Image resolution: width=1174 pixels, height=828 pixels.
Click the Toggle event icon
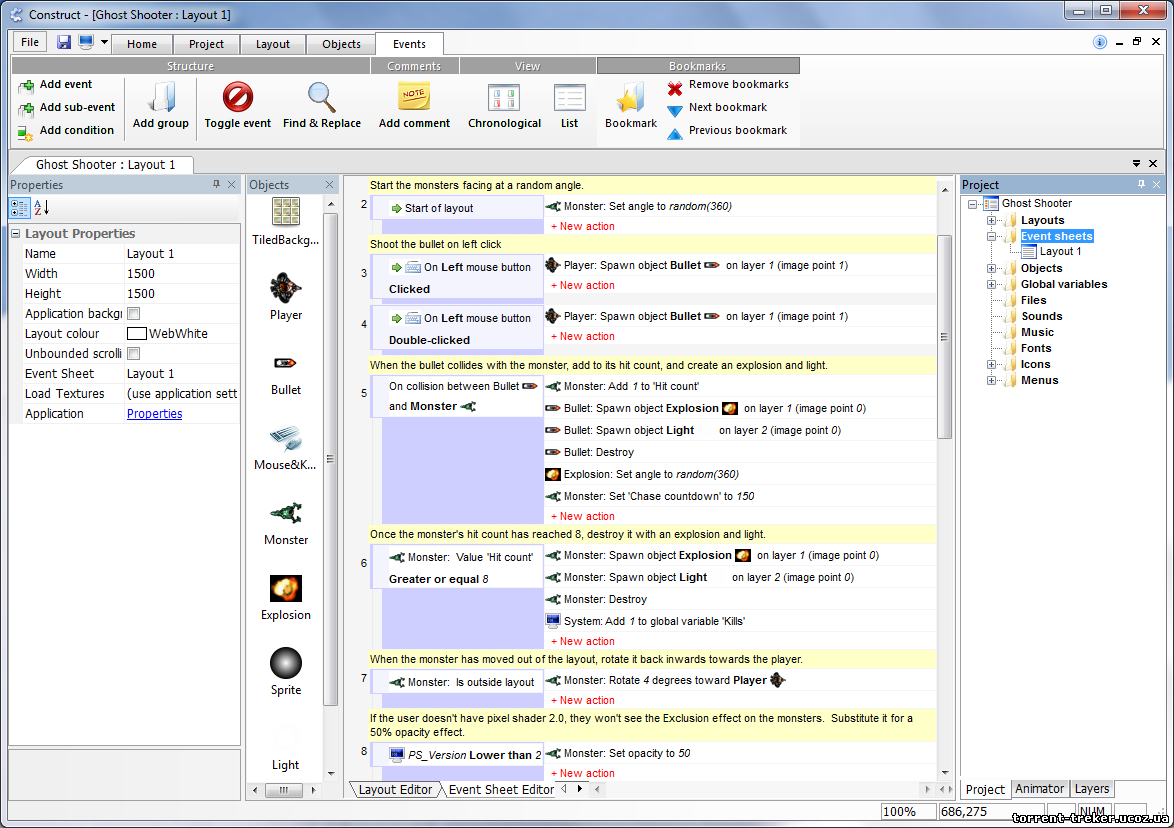pos(237,98)
